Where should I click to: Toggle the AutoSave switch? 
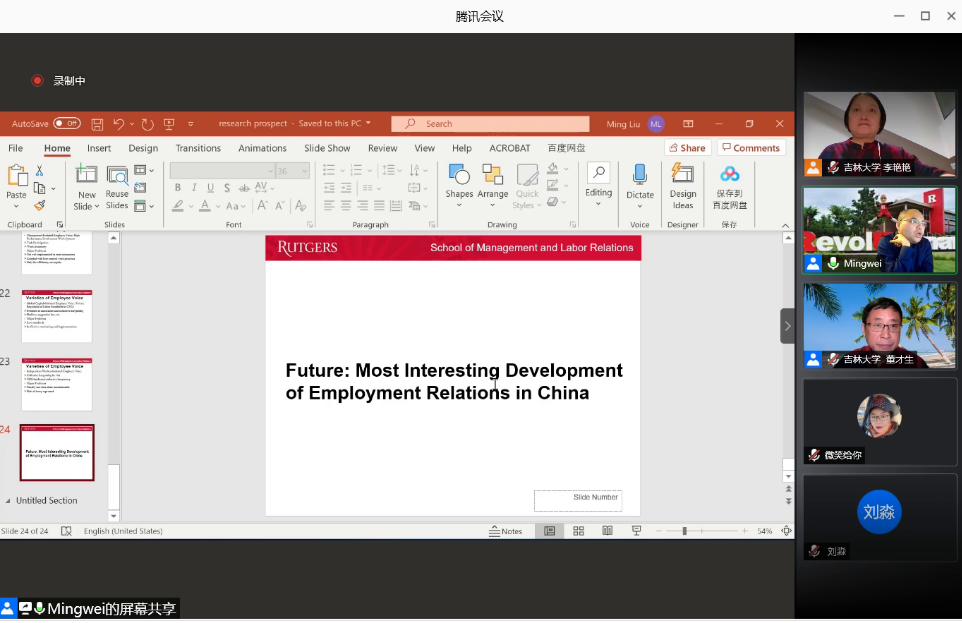coord(67,124)
